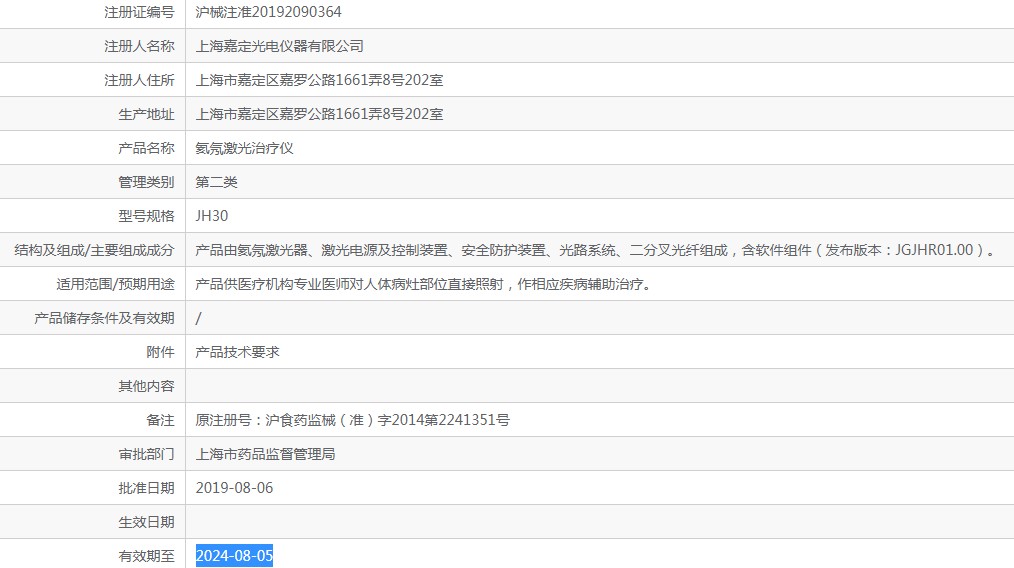Select the registrant name 上海嘉定光电仪器有限公司

click(x=279, y=46)
